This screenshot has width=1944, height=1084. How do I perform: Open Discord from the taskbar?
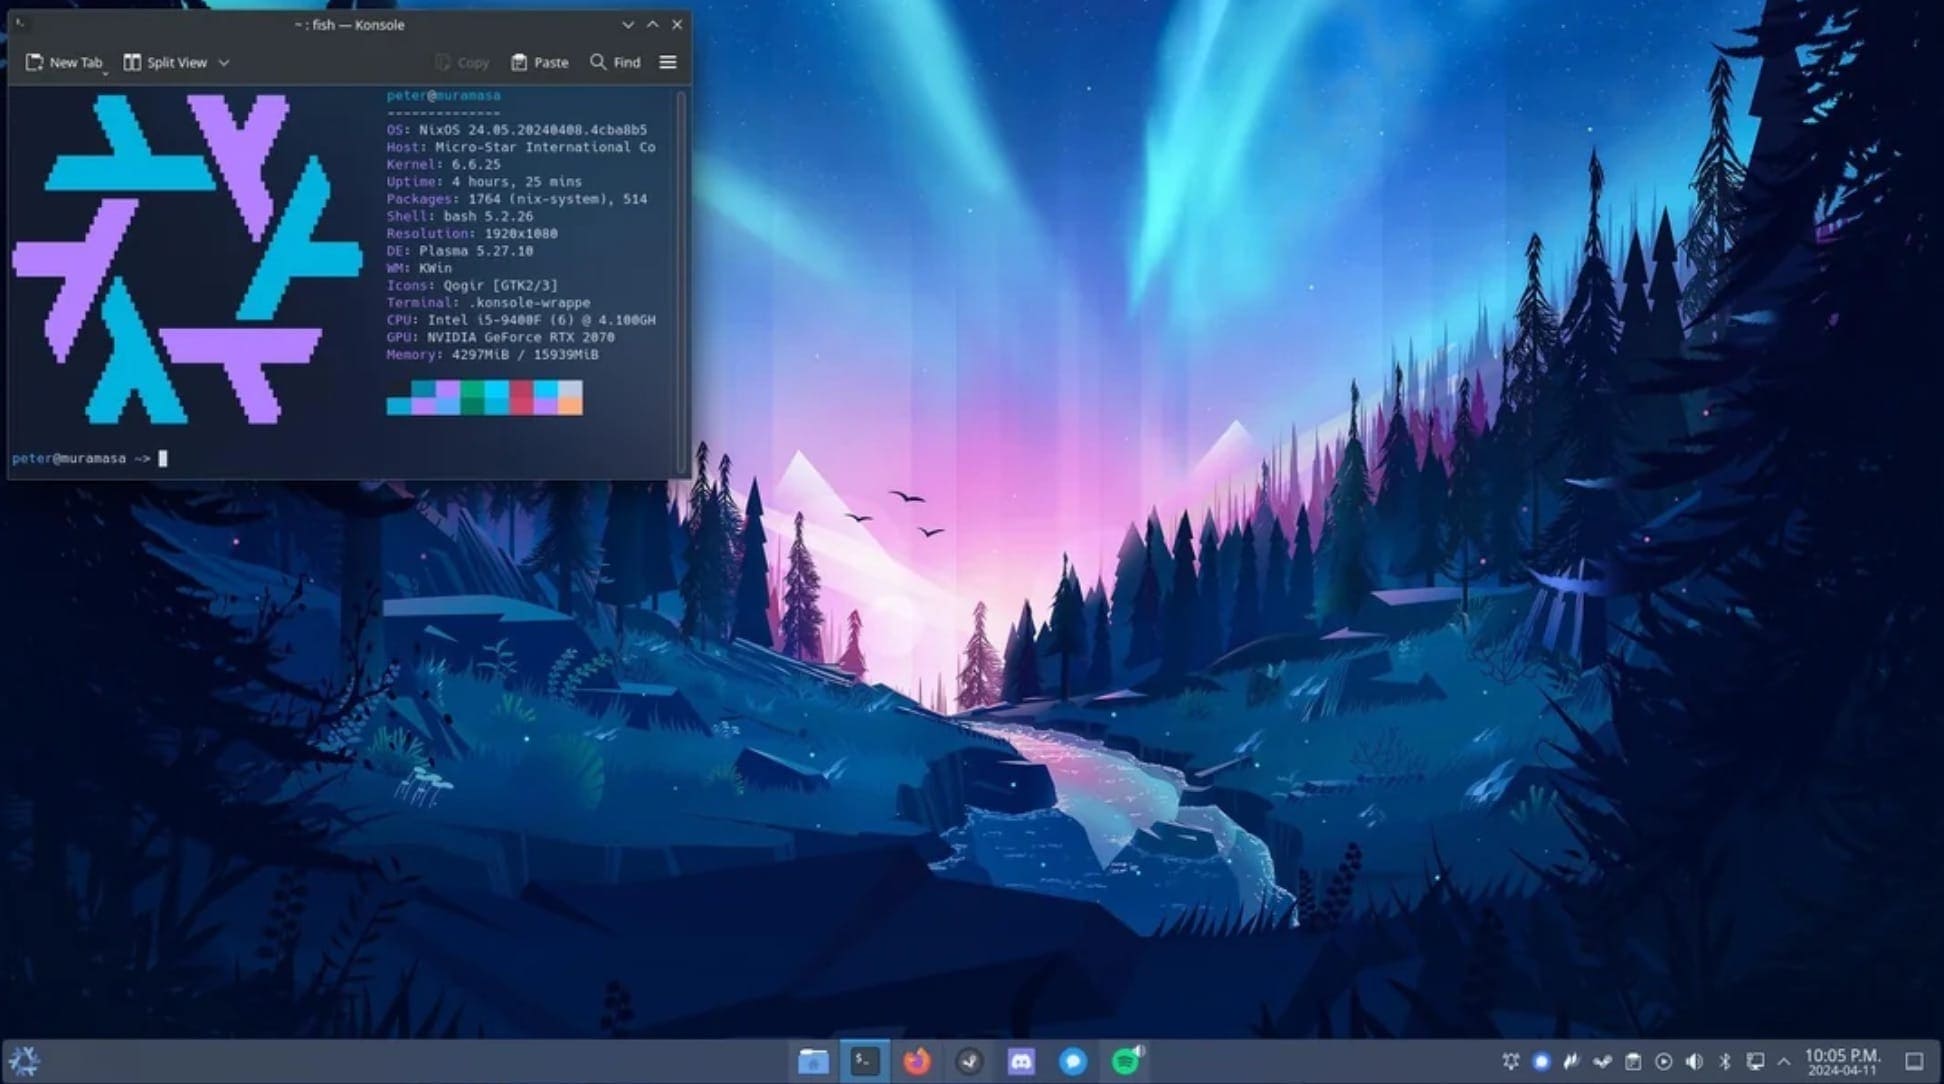pyautogui.click(x=1021, y=1061)
